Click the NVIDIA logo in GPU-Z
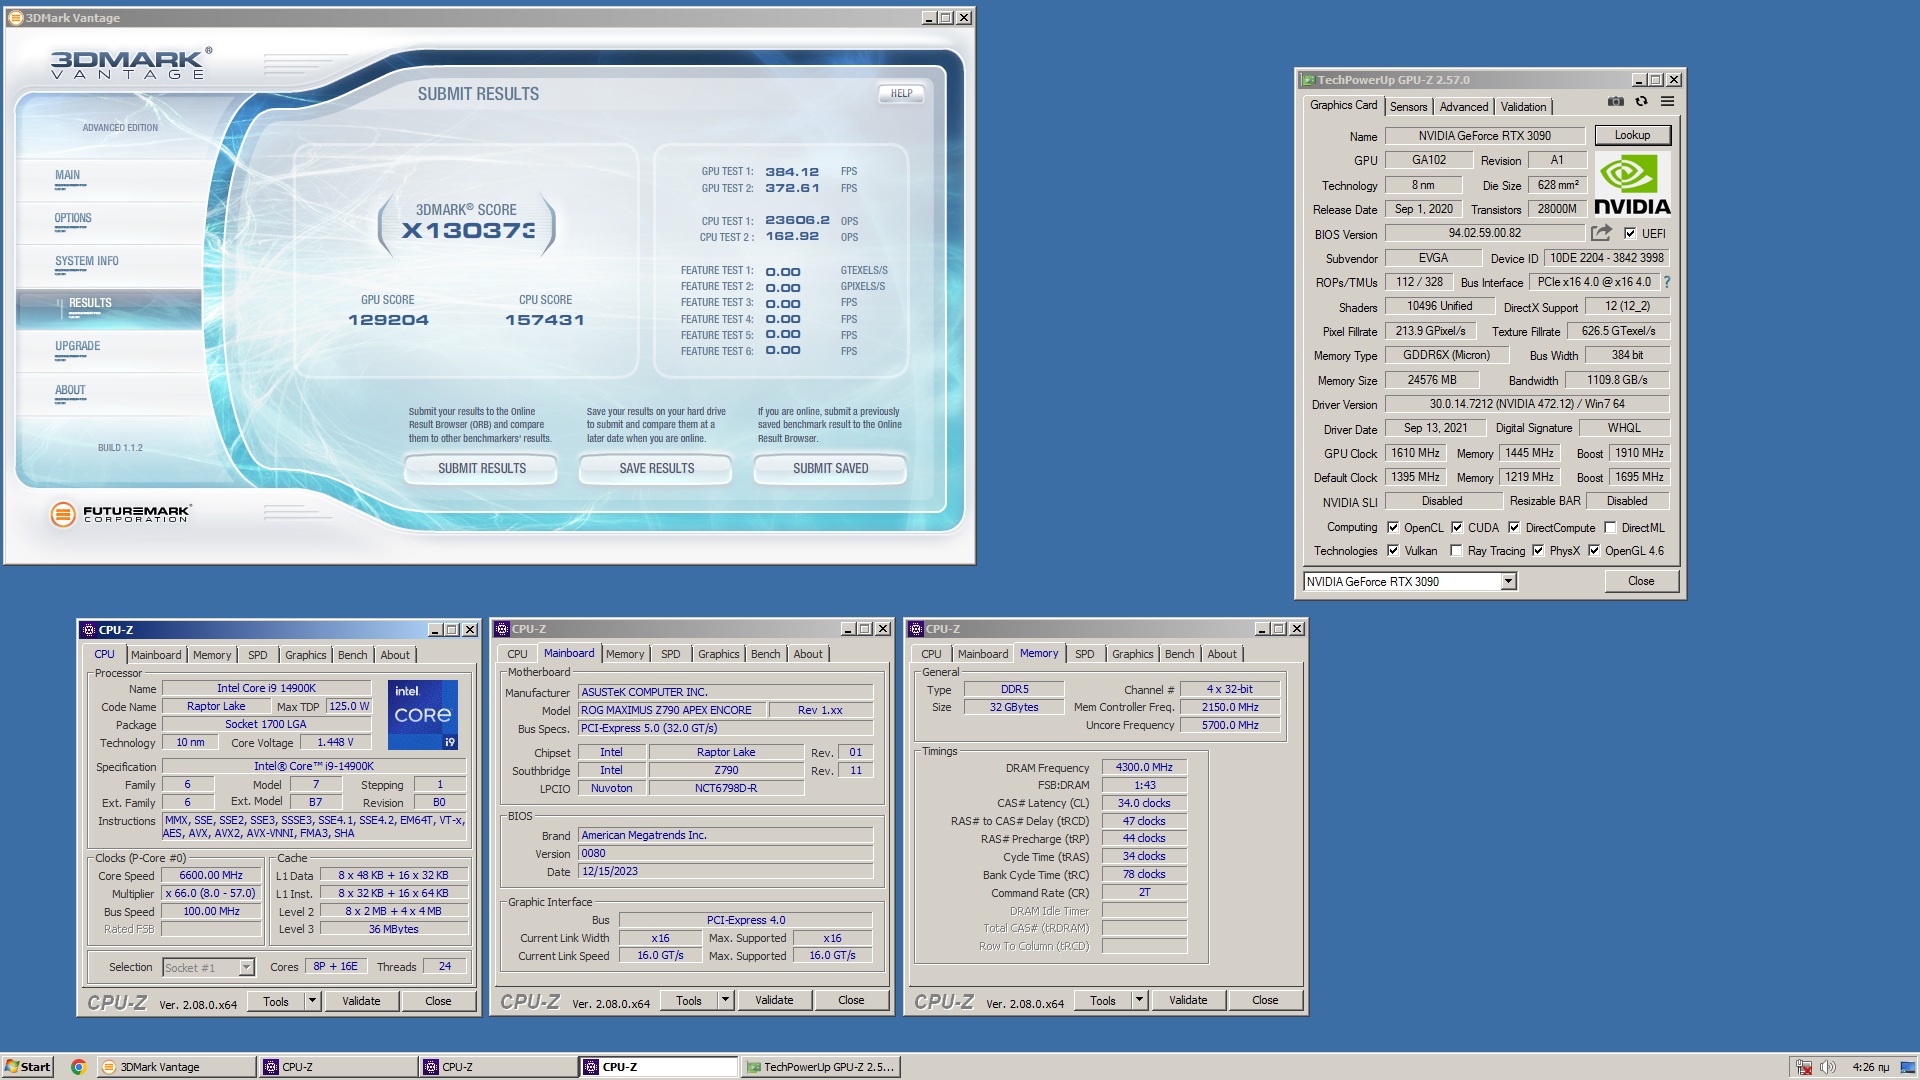 (1632, 185)
